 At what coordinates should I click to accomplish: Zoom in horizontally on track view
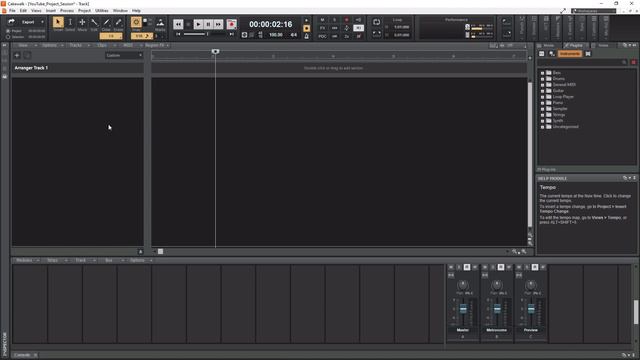(x=524, y=252)
